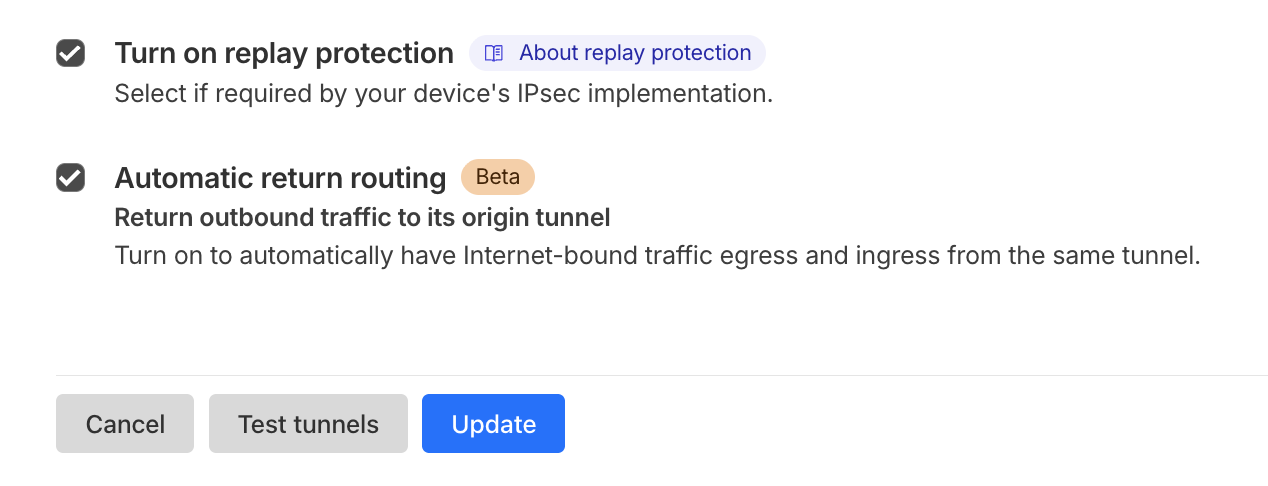The height and width of the screenshot is (486, 1268).
Task: Open the About replay protection link
Action: (634, 53)
